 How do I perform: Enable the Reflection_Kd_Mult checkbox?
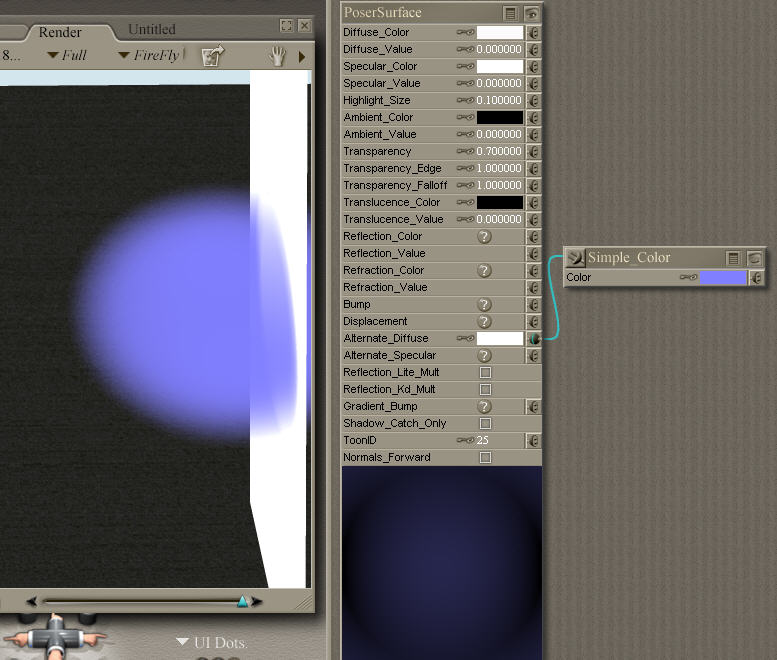click(x=486, y=389)
